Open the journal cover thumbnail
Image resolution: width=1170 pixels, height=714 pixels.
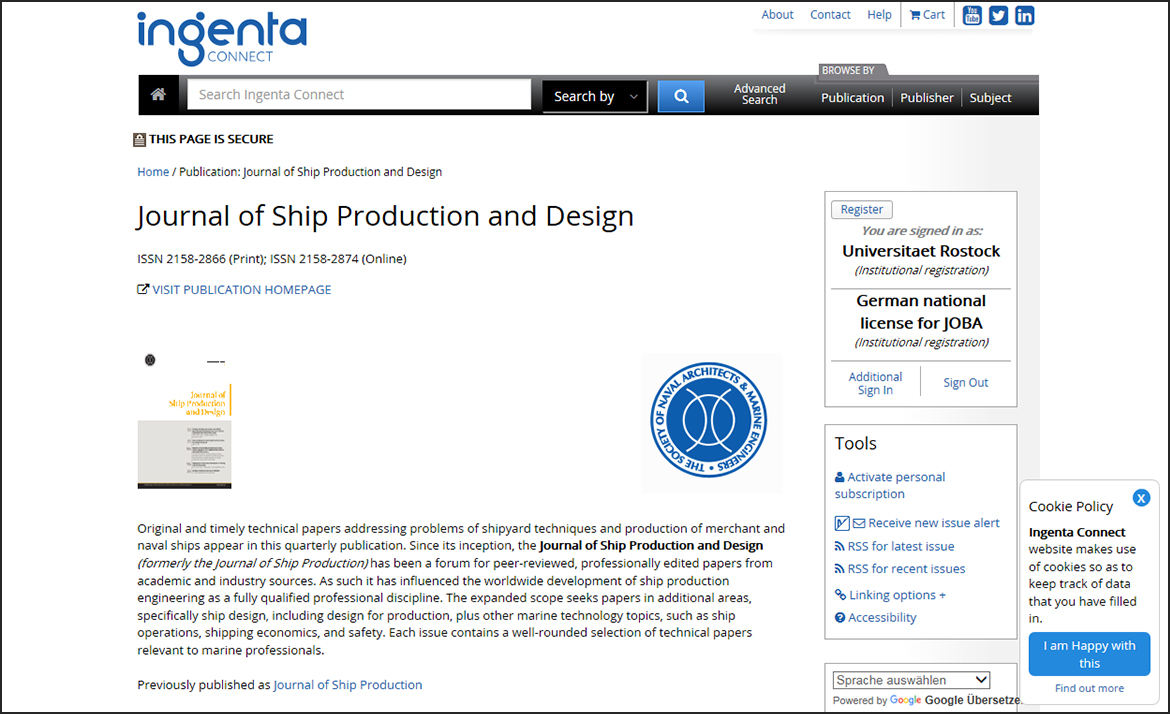coord(184,422)
